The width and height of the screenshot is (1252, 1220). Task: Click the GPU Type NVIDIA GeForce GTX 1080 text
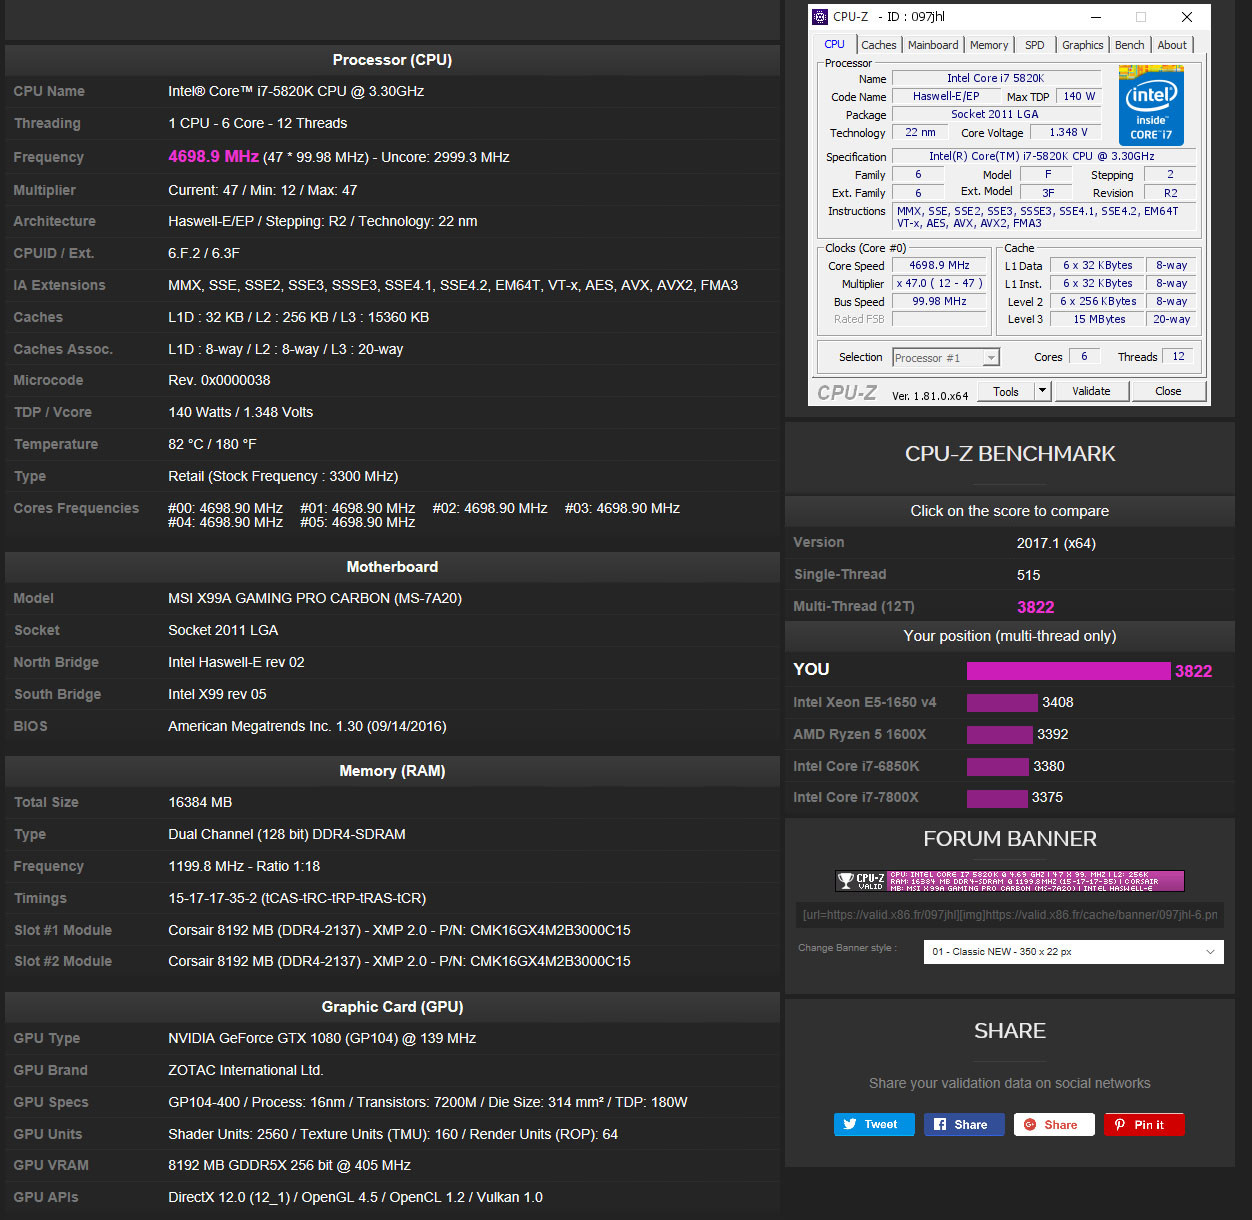pyautogui.click(x=322, y=1038)
